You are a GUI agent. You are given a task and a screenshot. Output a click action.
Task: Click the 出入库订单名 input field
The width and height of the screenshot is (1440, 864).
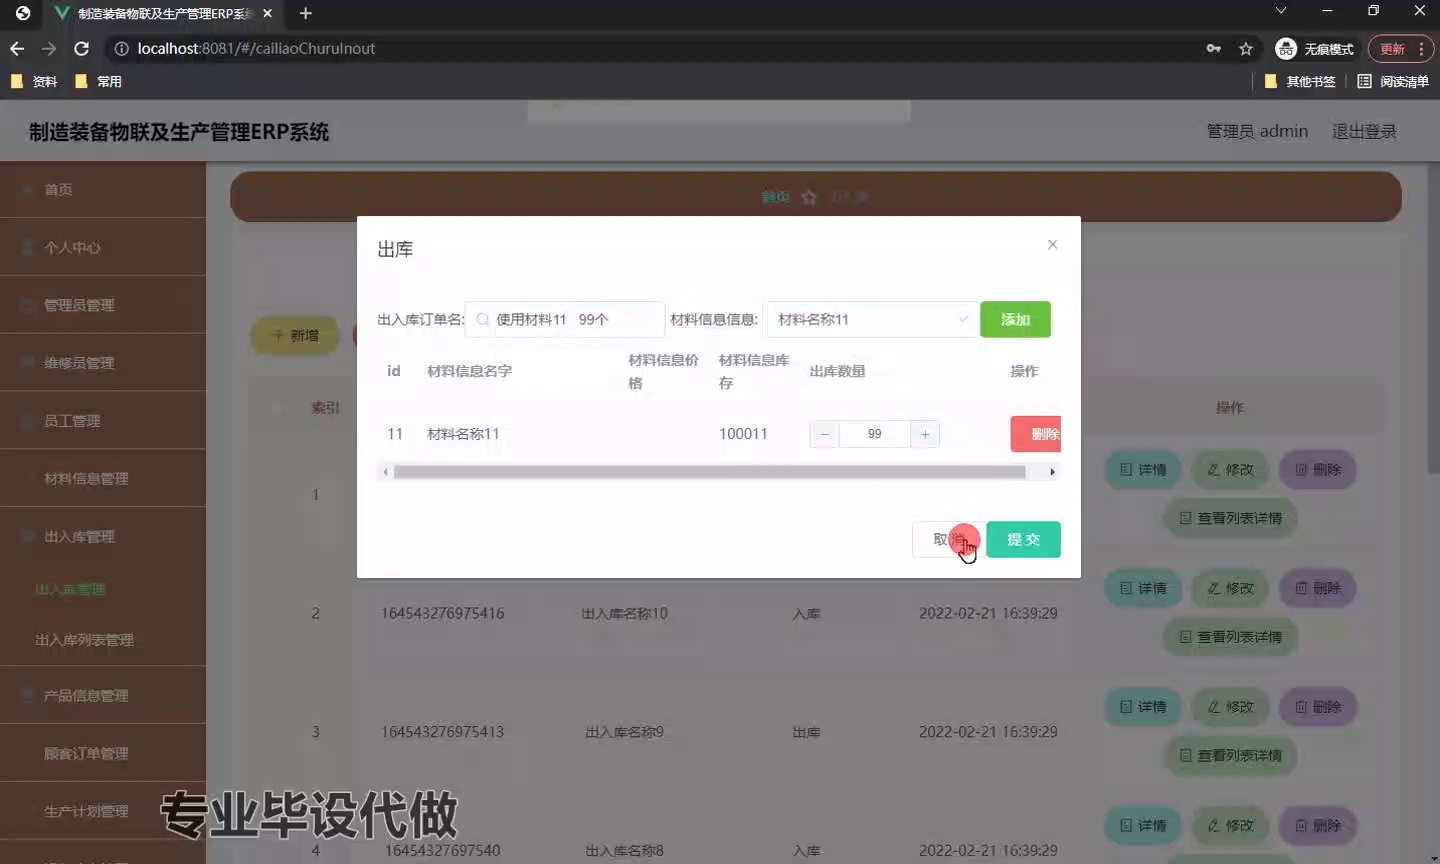coord(565,319)
